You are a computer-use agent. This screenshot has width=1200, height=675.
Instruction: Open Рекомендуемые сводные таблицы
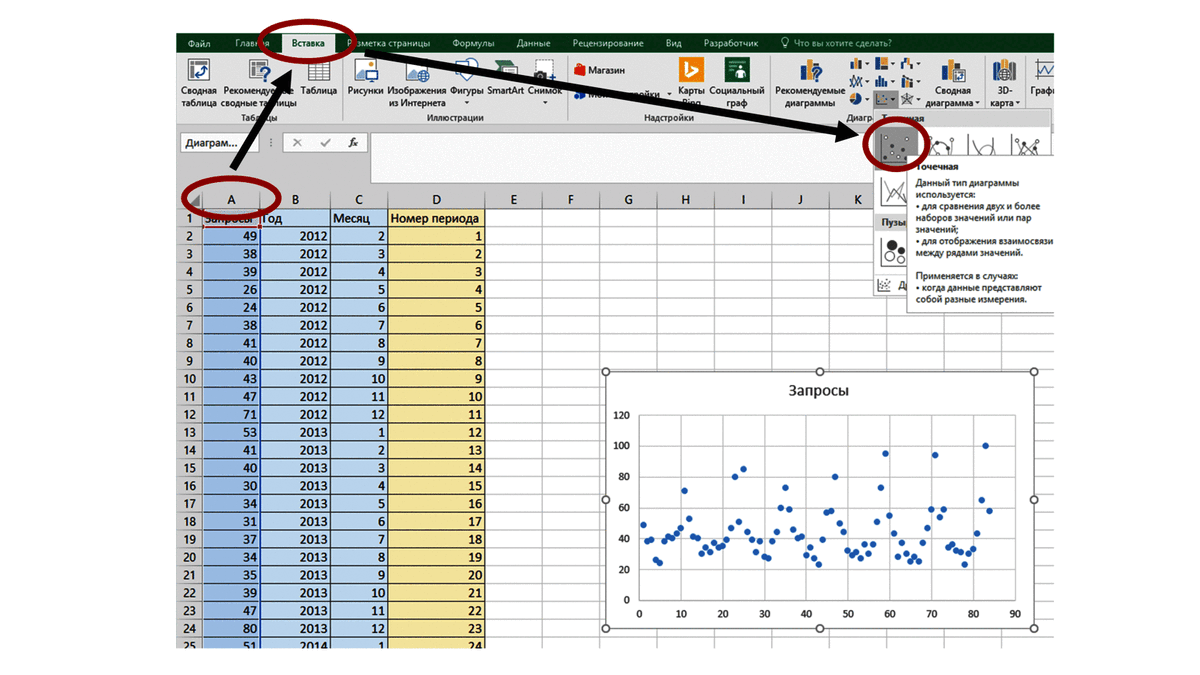click(x=259, y=83)
